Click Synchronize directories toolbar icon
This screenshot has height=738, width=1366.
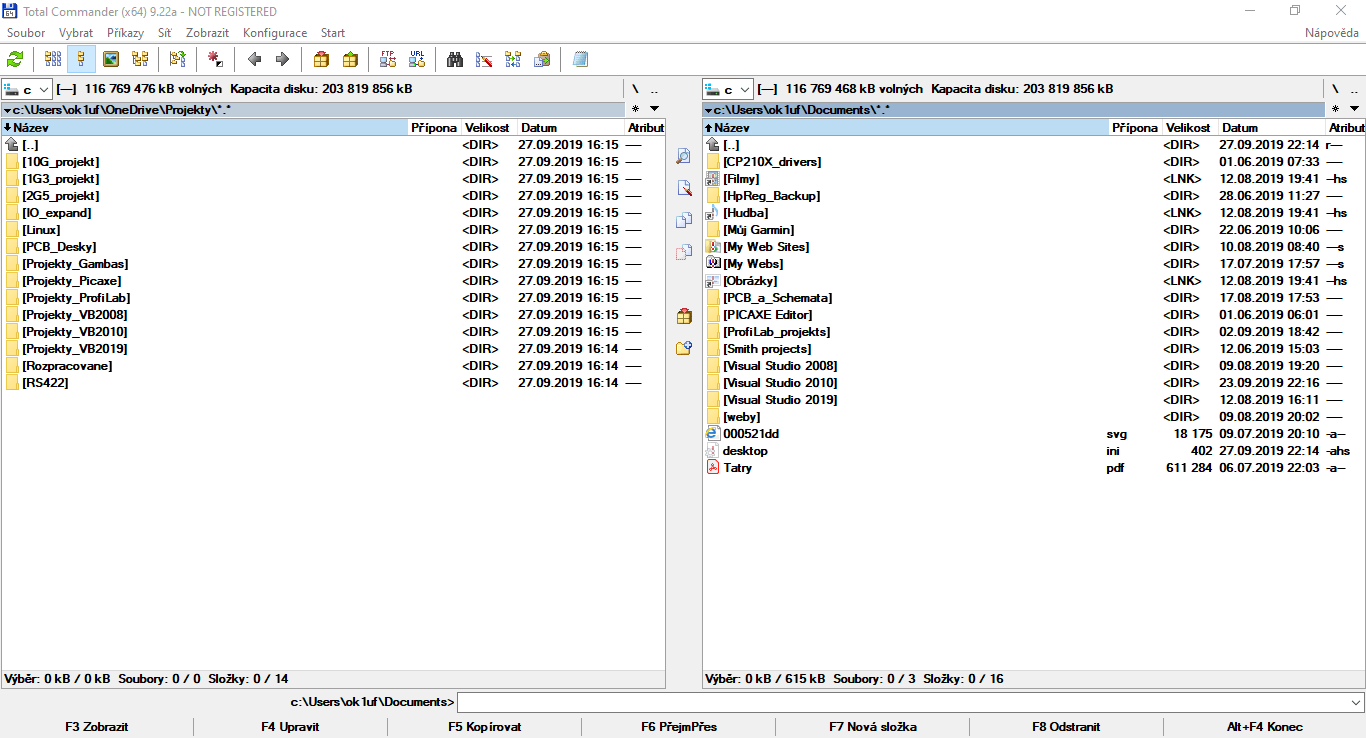pyautogui.click(x=513, y=59)
